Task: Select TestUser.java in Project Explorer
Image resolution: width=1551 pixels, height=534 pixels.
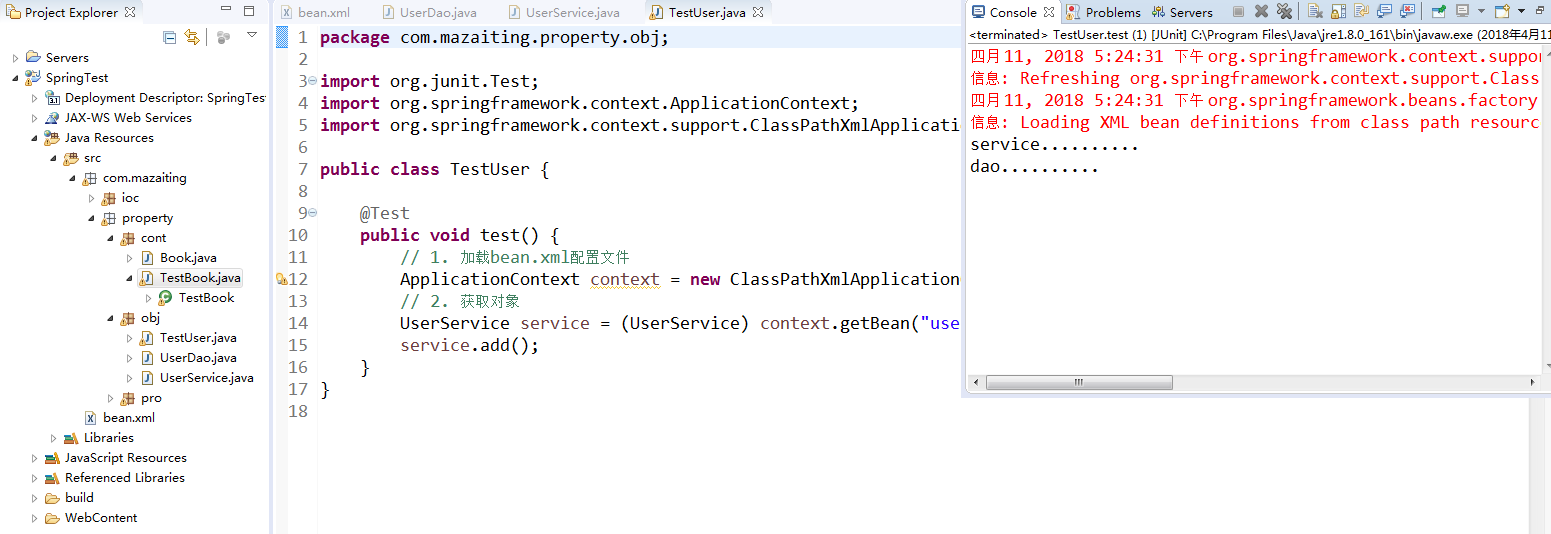Action: coord(198,338)
